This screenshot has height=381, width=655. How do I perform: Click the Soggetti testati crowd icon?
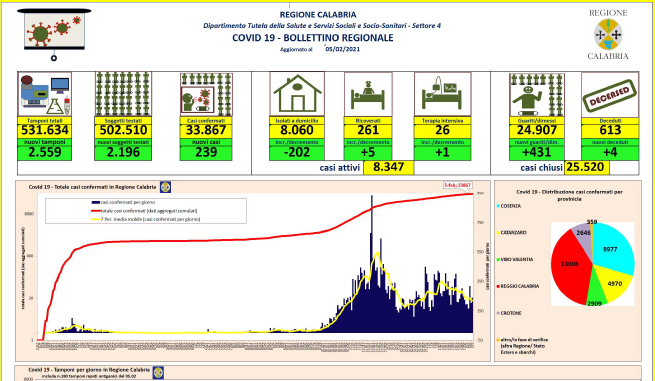pyautogui.click(x=123, y=94)
